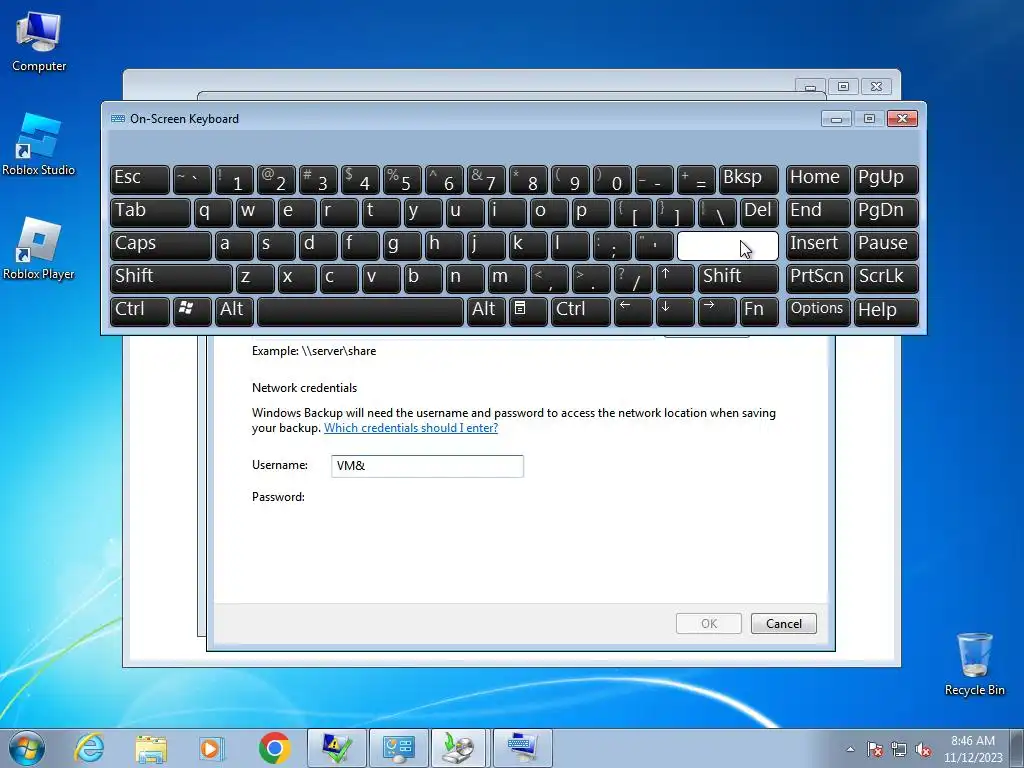Select the Recycle Bin icon

point(974,664)
